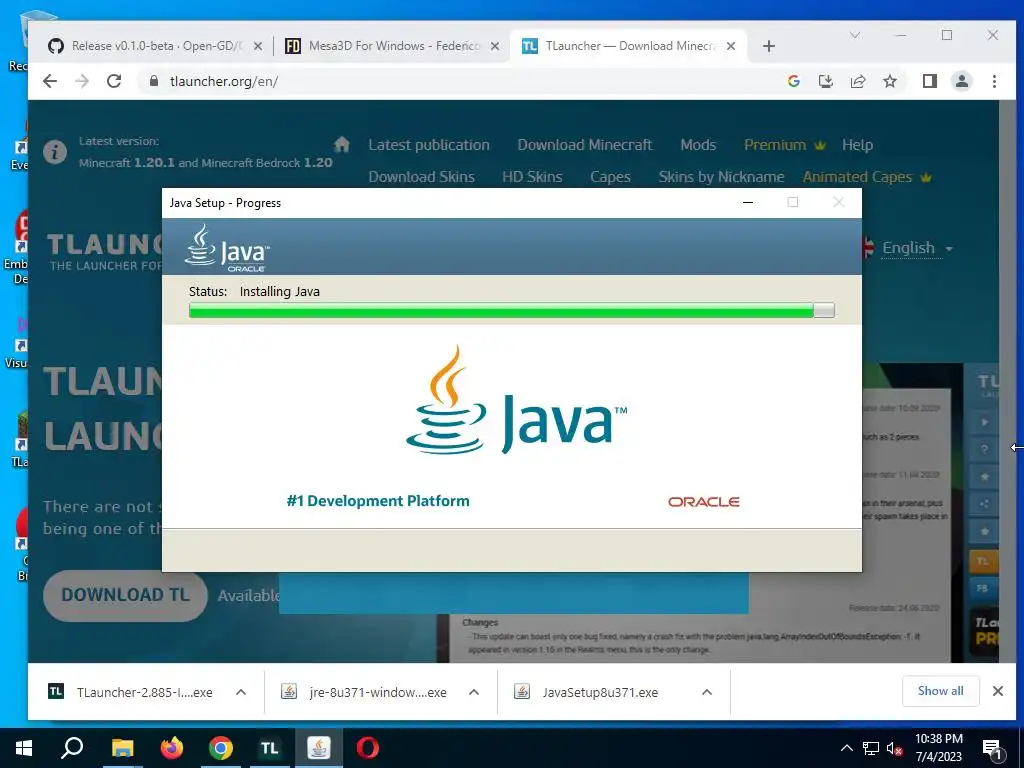View site info via the padlock icon
This screenshot has width=1024, height=768.
(x=154, y=81)
